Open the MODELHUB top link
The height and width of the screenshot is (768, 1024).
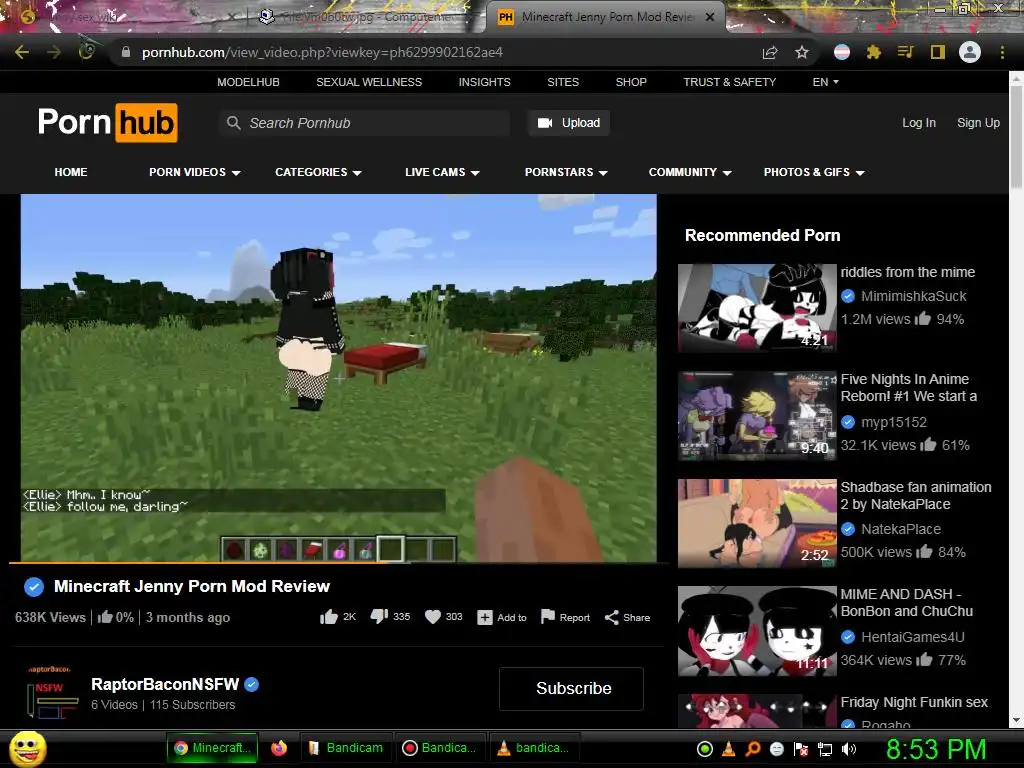[x=248, y=82]
